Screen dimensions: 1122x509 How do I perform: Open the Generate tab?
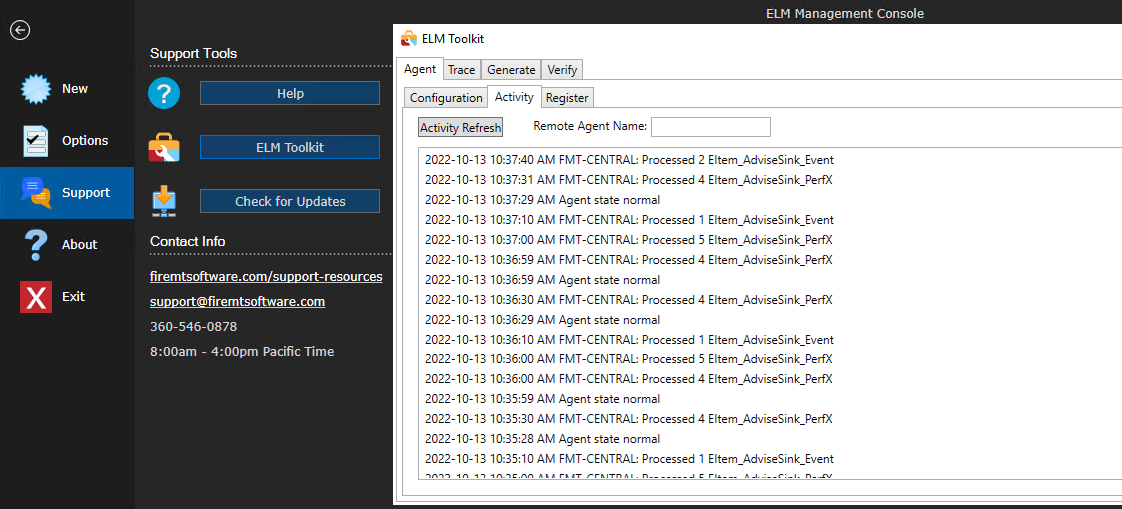click(x=511, y=69)
